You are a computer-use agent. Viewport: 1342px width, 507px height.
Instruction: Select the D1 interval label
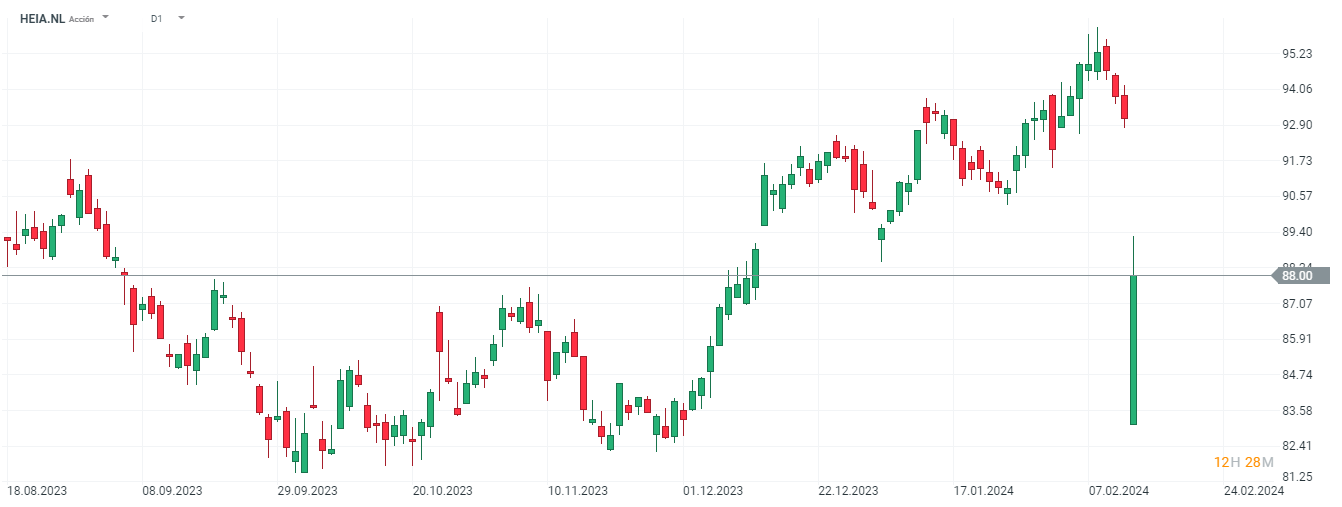click(x=157, y=18)
